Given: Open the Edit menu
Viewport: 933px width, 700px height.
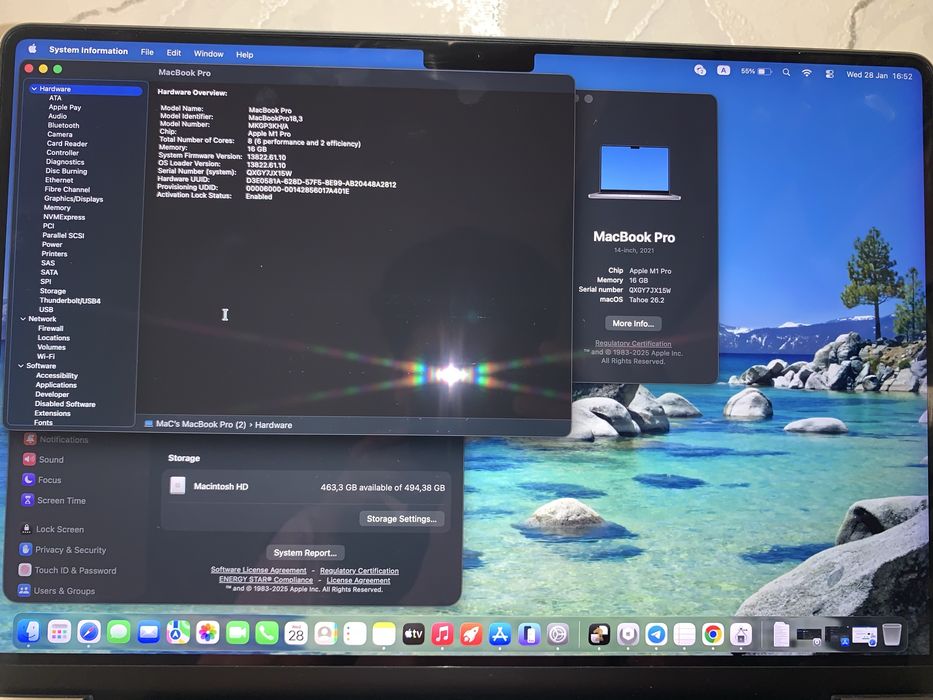Looking at the screenshot, I should point(174,53).
